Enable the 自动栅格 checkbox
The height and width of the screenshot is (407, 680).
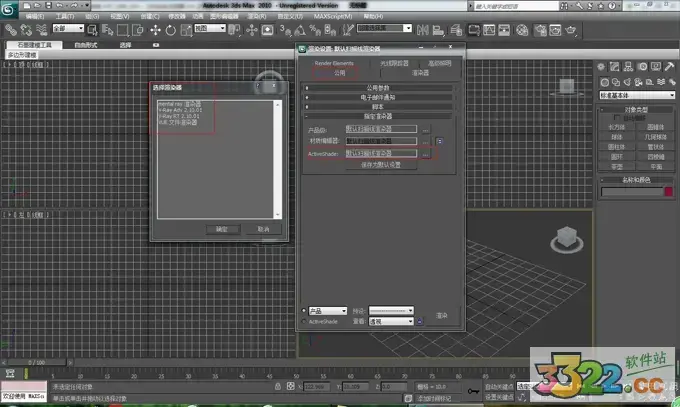pyautogui.click(x=617, y=118)
